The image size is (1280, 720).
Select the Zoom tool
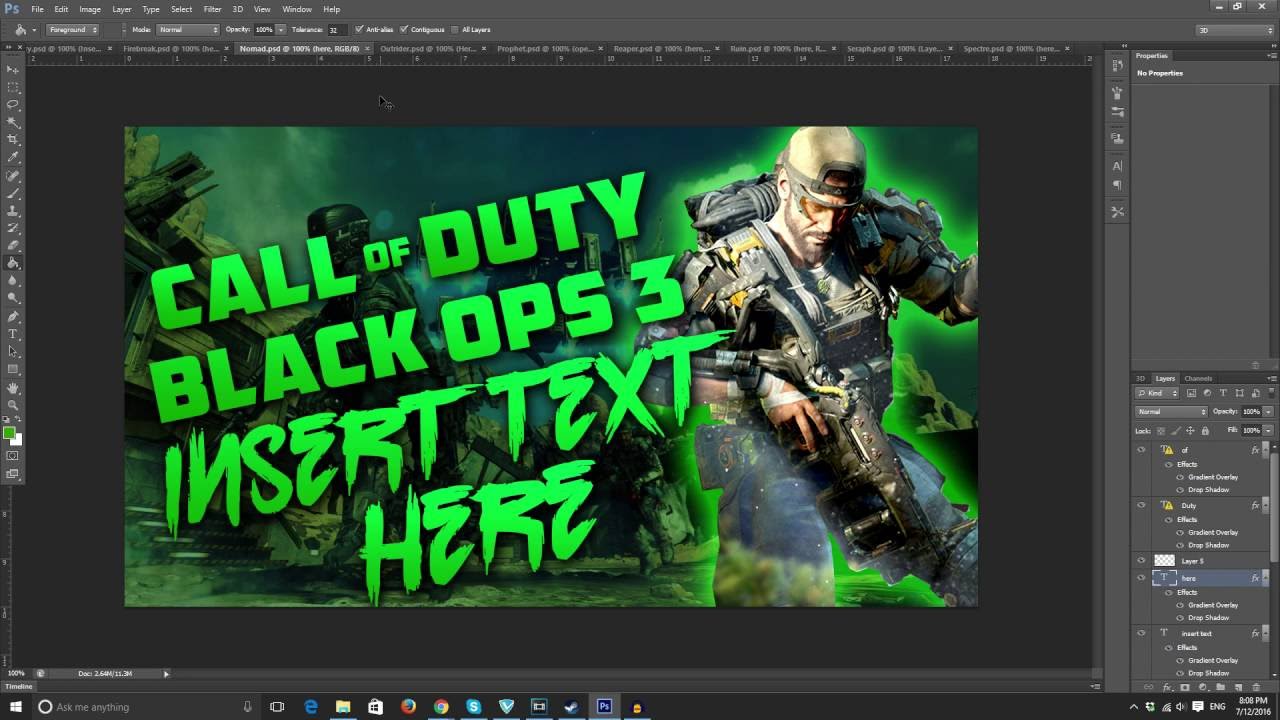(x=13, y=405)
